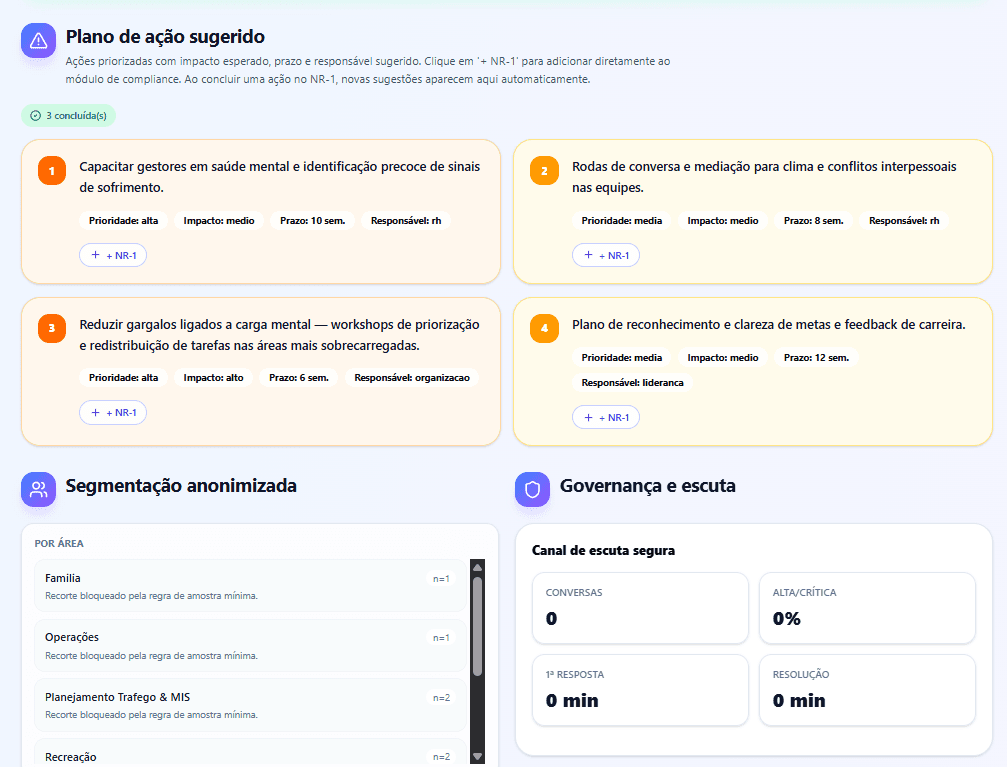The width and height of the screenshot is (1007, 767).
Task: Click Prioridade: alta chip on Reduzir gargalos card
Action: pyautogui.click(x=123, y=378)
